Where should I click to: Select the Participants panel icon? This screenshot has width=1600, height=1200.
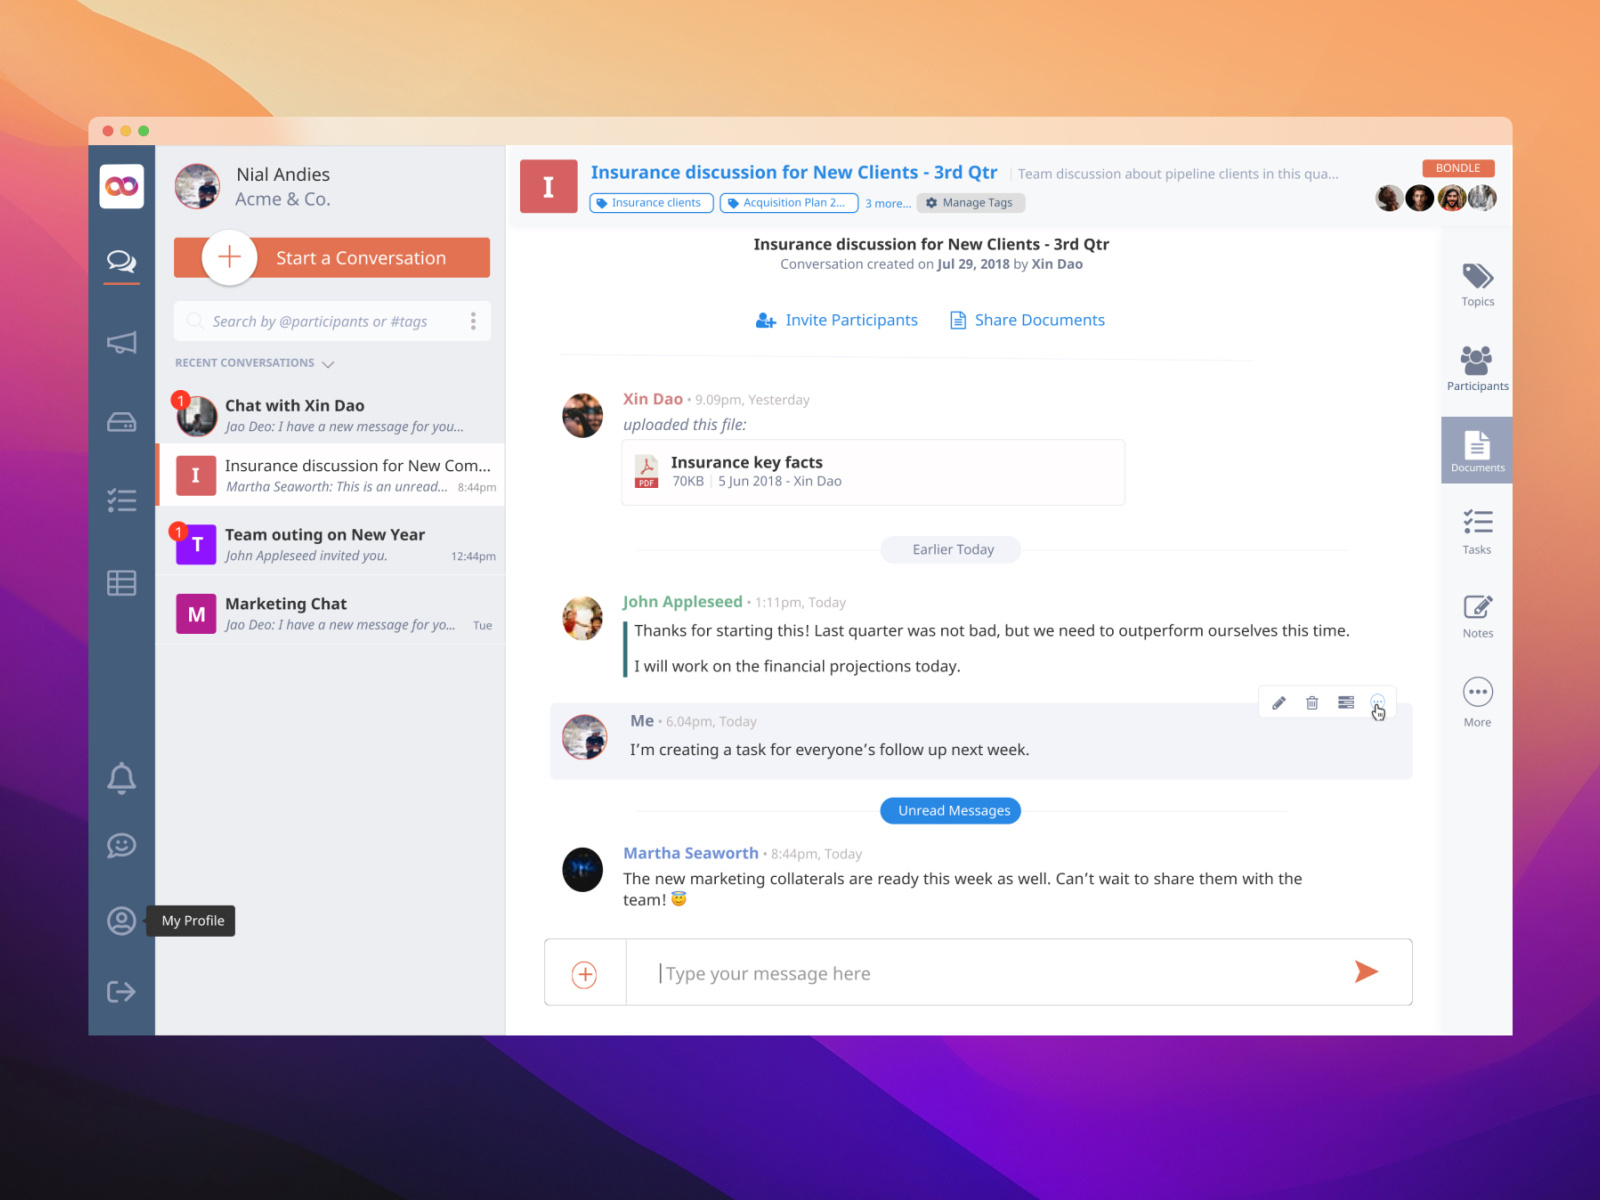click(1477, 367)
